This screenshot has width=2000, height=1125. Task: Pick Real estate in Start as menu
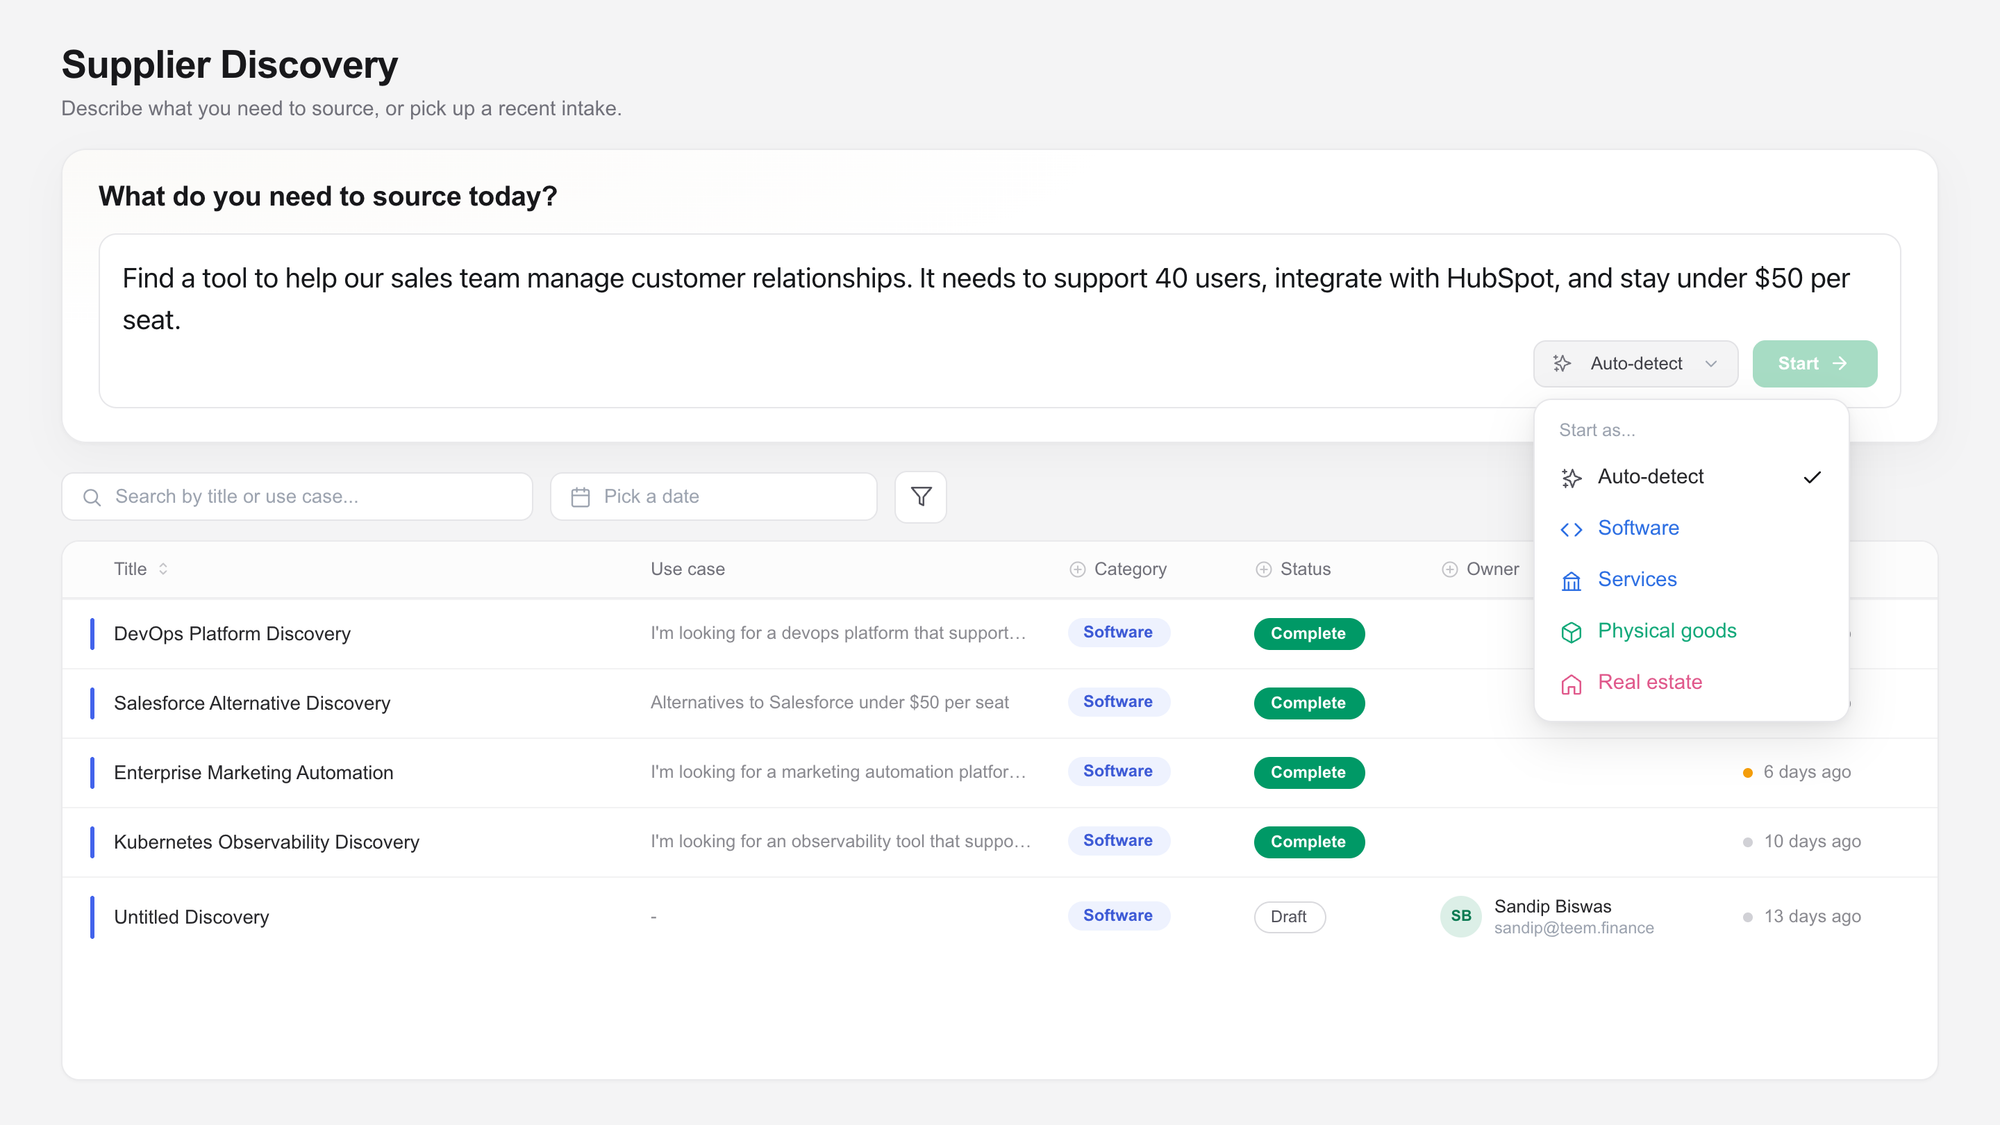tap(1691, 683)
